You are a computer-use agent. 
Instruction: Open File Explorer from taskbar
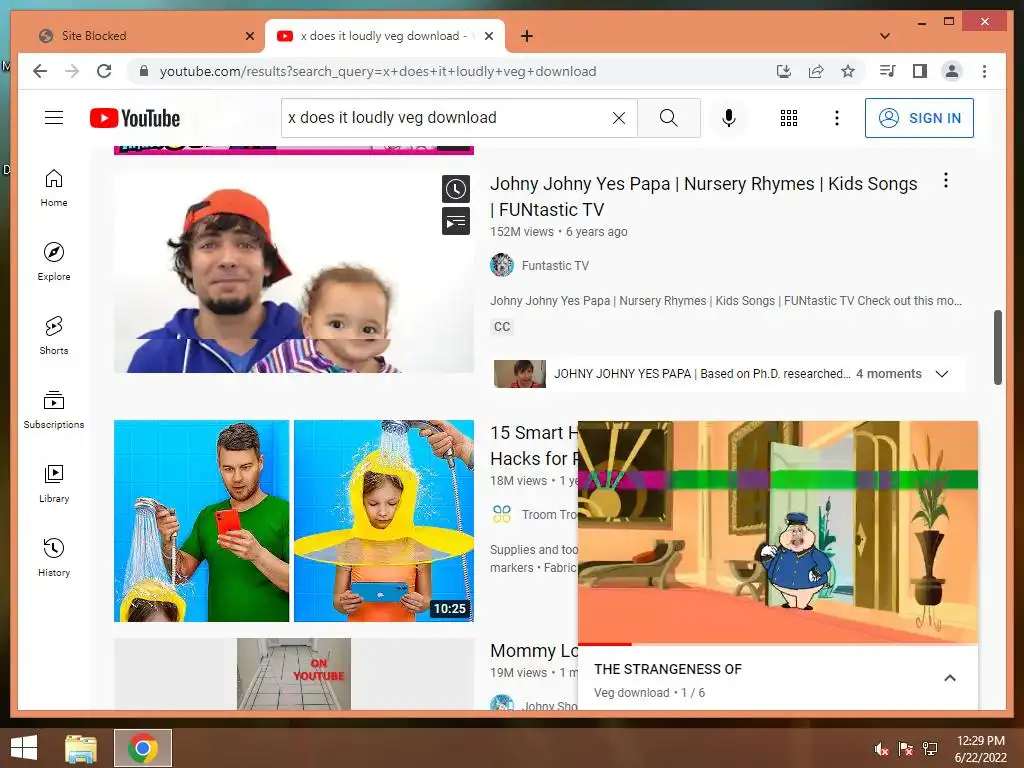coord(81,748)
